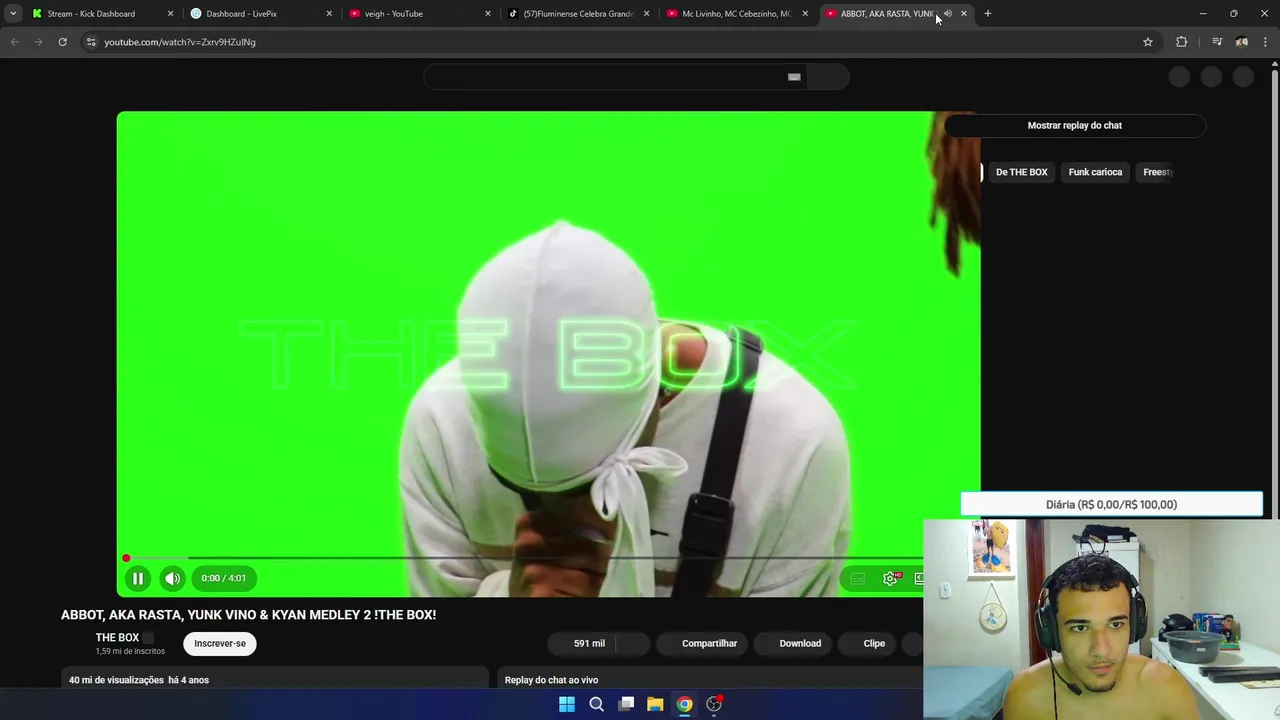Click the video title ABBOT, AKA RASTA

248,615
